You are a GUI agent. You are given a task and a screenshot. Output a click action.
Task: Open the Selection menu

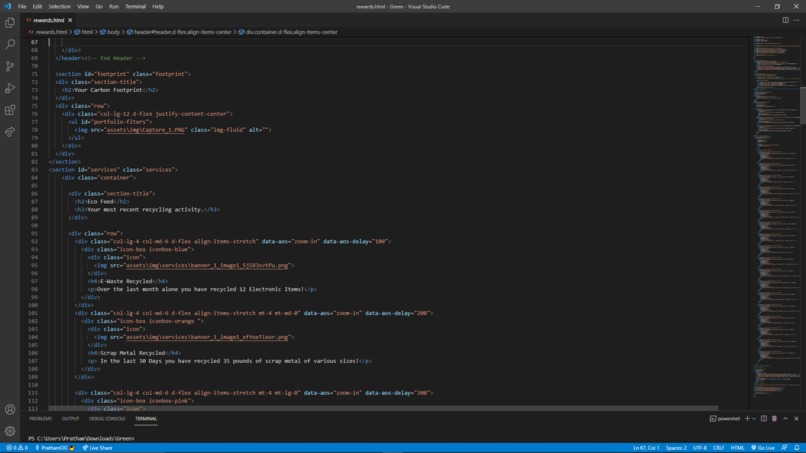(x=60, y=7)
